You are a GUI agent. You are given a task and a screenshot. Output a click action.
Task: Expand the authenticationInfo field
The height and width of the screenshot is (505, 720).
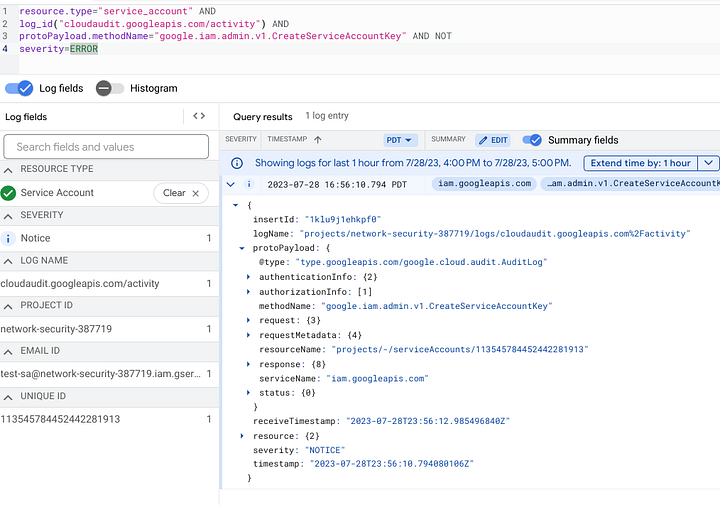(x=250, y=276)
